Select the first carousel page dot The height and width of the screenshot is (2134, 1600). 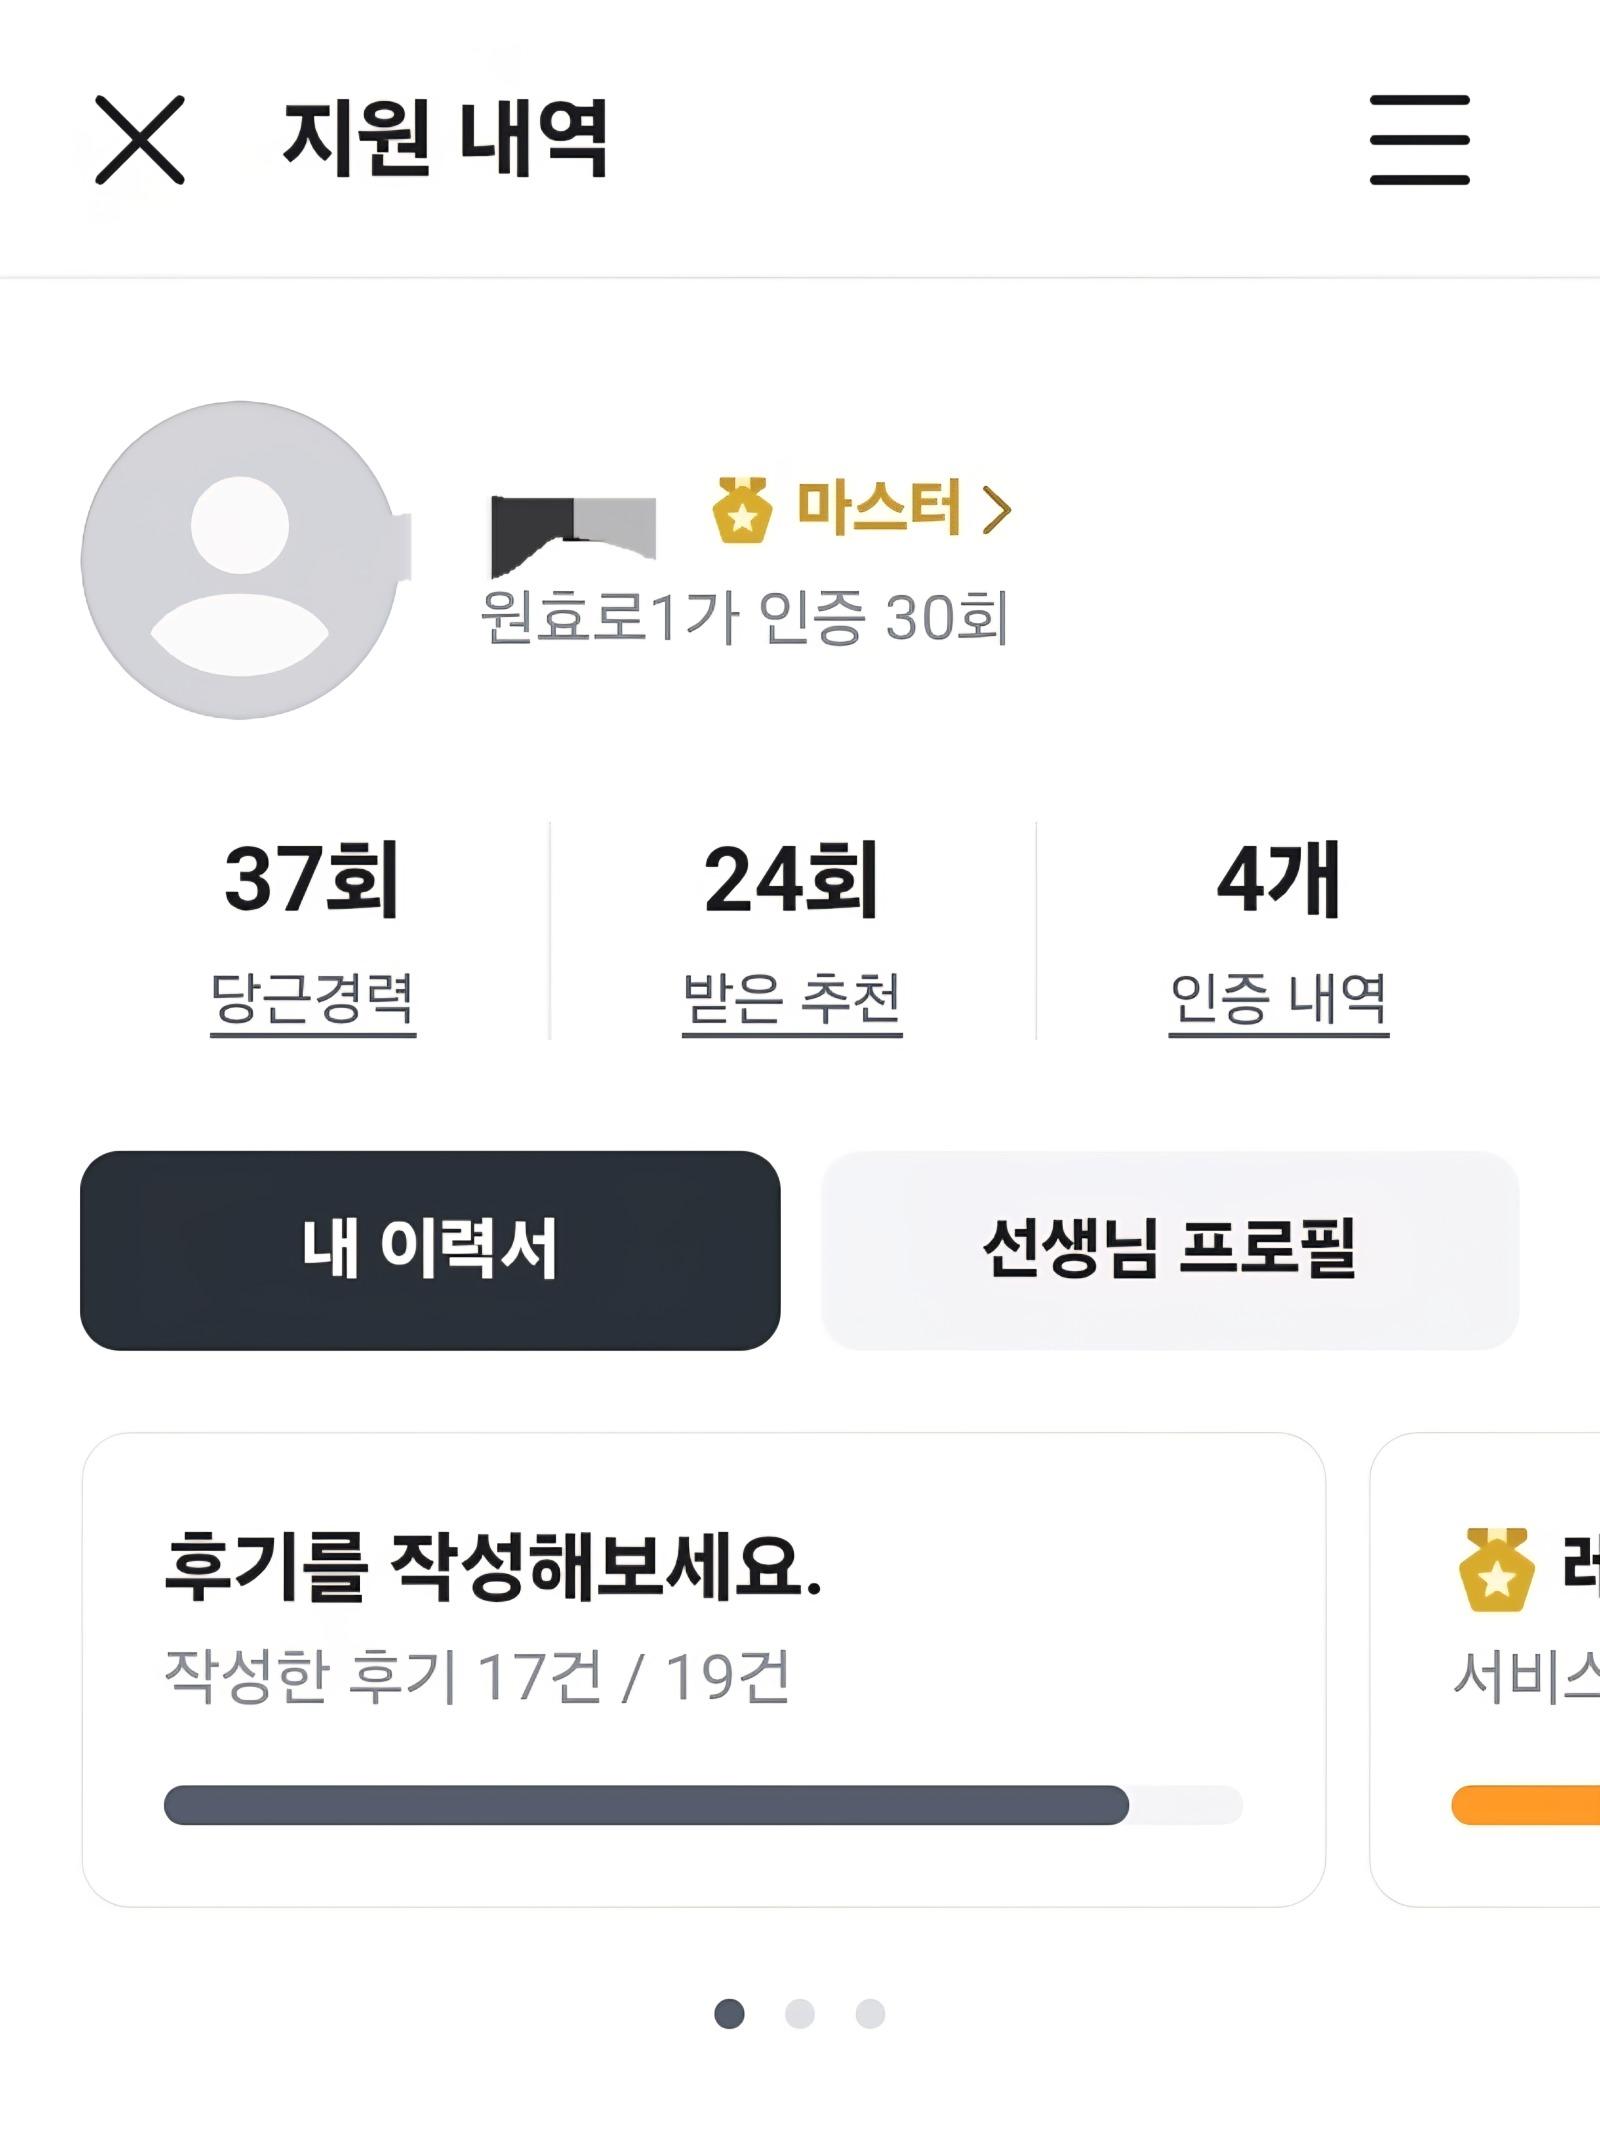click(730, 2013)
